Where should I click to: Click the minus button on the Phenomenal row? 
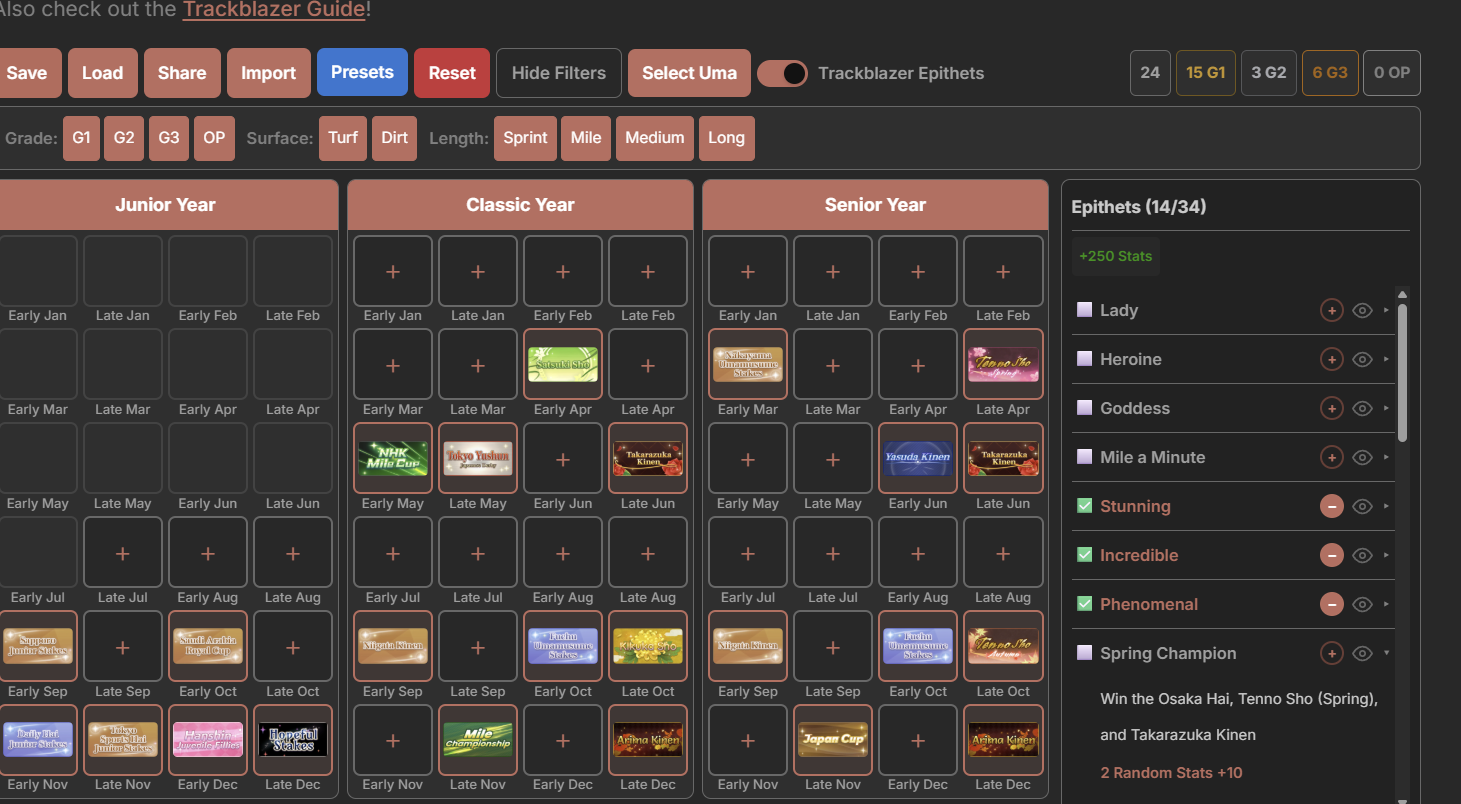coord(1331,604)
